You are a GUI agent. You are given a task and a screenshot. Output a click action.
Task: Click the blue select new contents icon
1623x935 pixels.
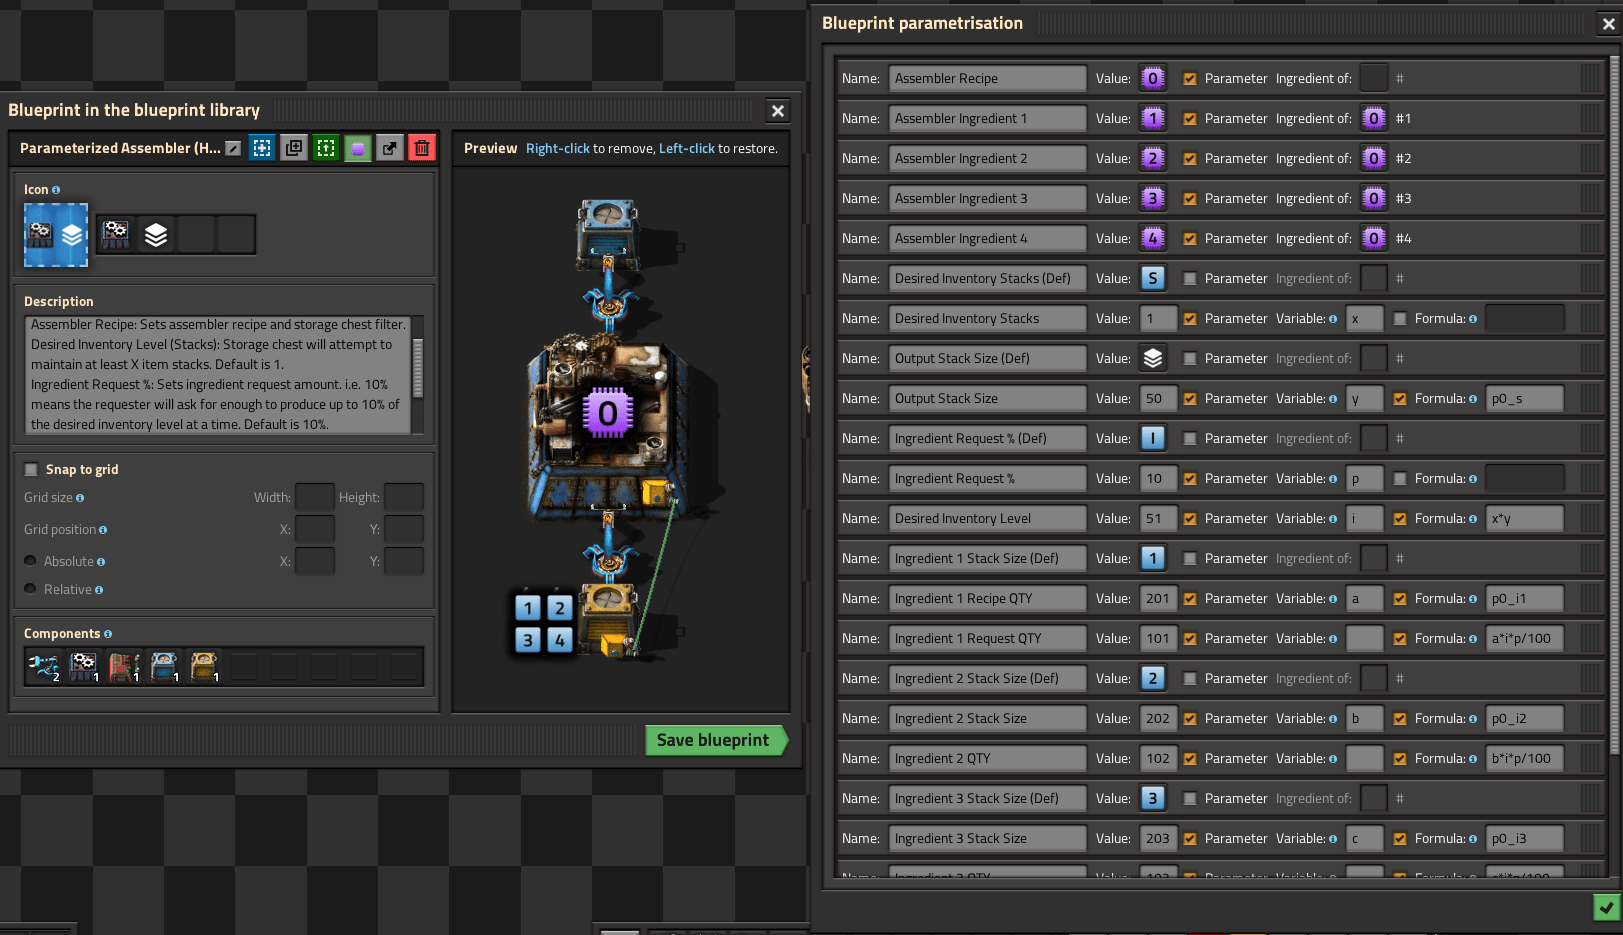coord(262,148)
